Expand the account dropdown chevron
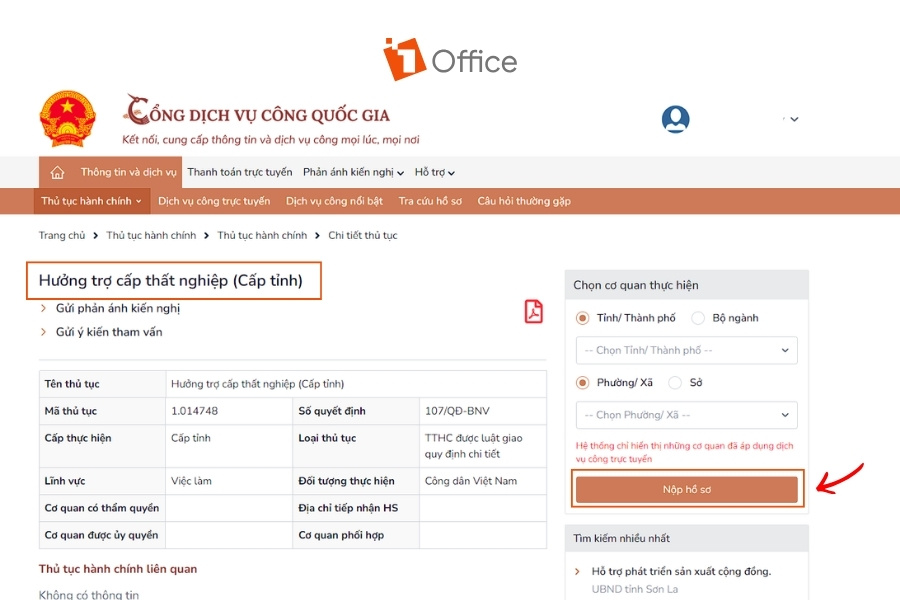Image resolution: width=900 pixels, height=600 pixels. pos(794,119)
